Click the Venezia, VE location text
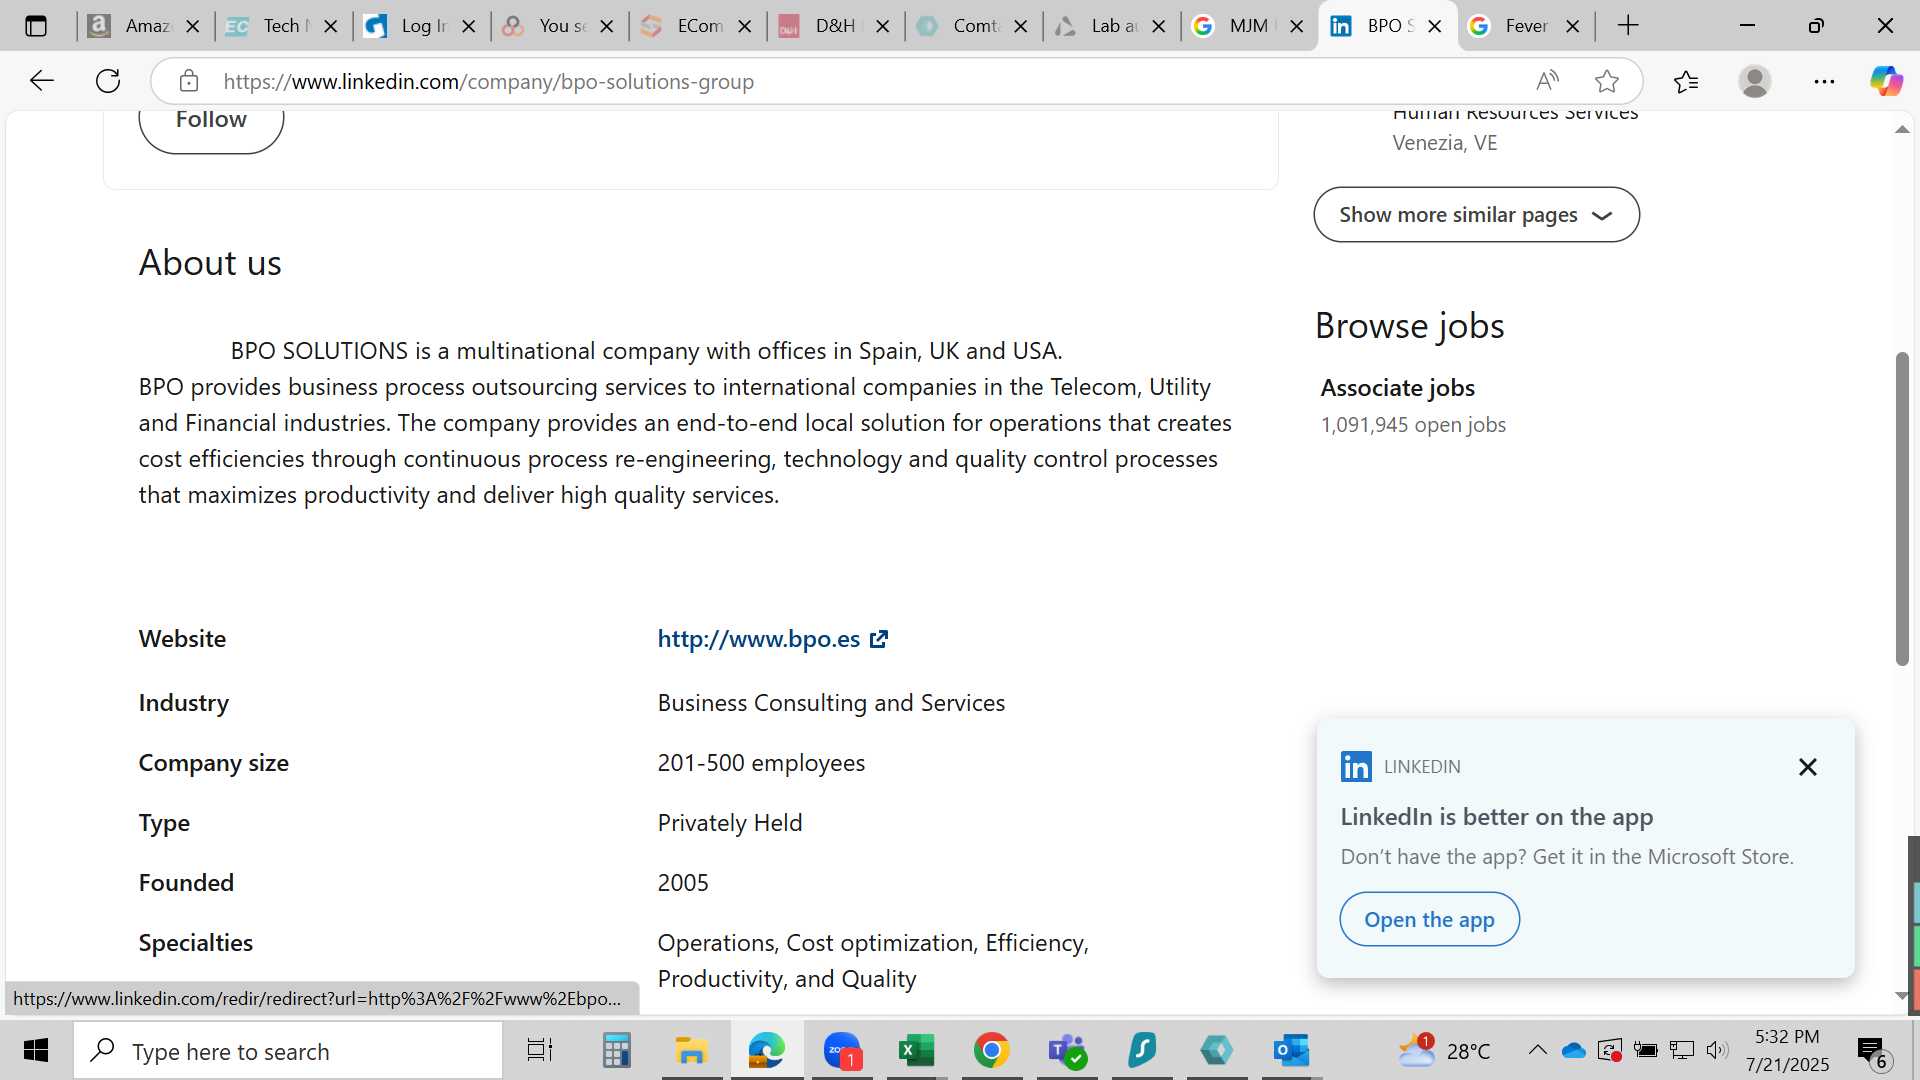Screen dimensions: 1920x1080 1445,143
